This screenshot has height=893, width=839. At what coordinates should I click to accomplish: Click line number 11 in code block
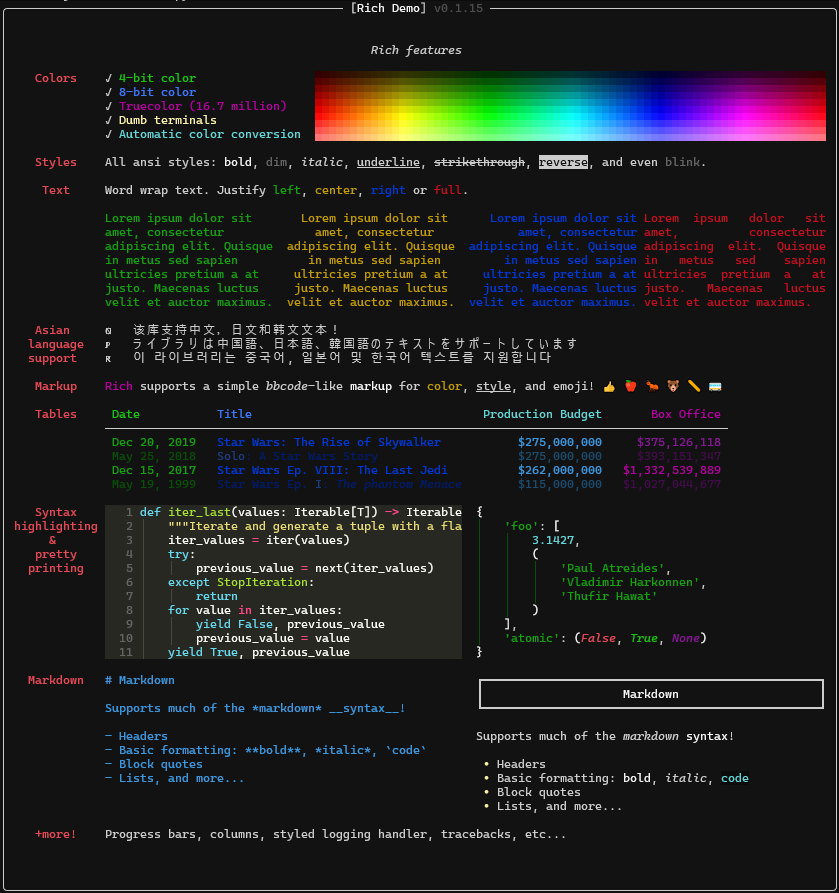click(126, 652)
